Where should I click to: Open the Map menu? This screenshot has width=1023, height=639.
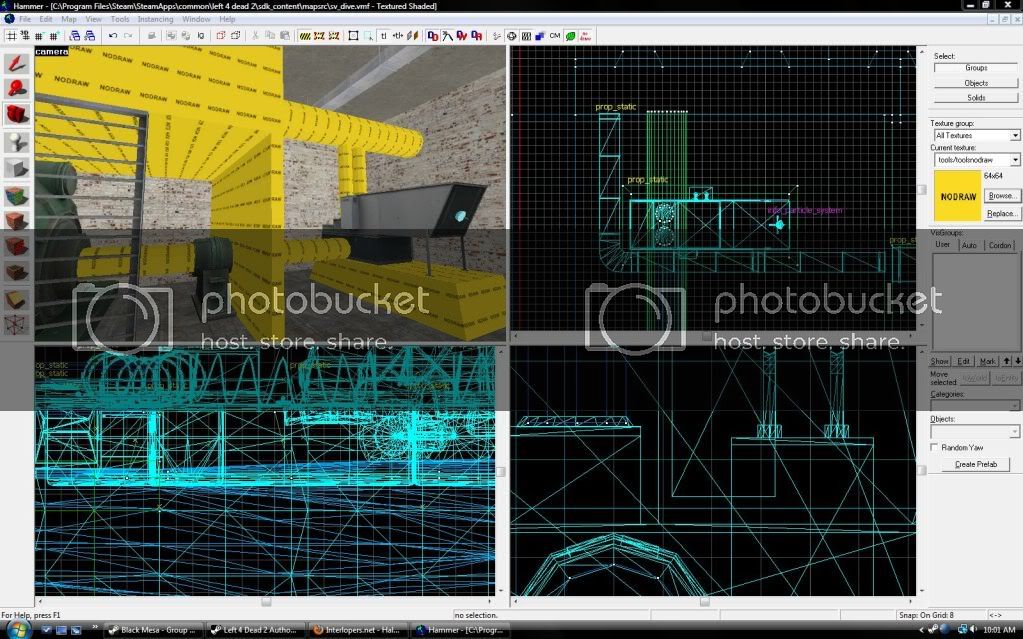pos(69,20)
